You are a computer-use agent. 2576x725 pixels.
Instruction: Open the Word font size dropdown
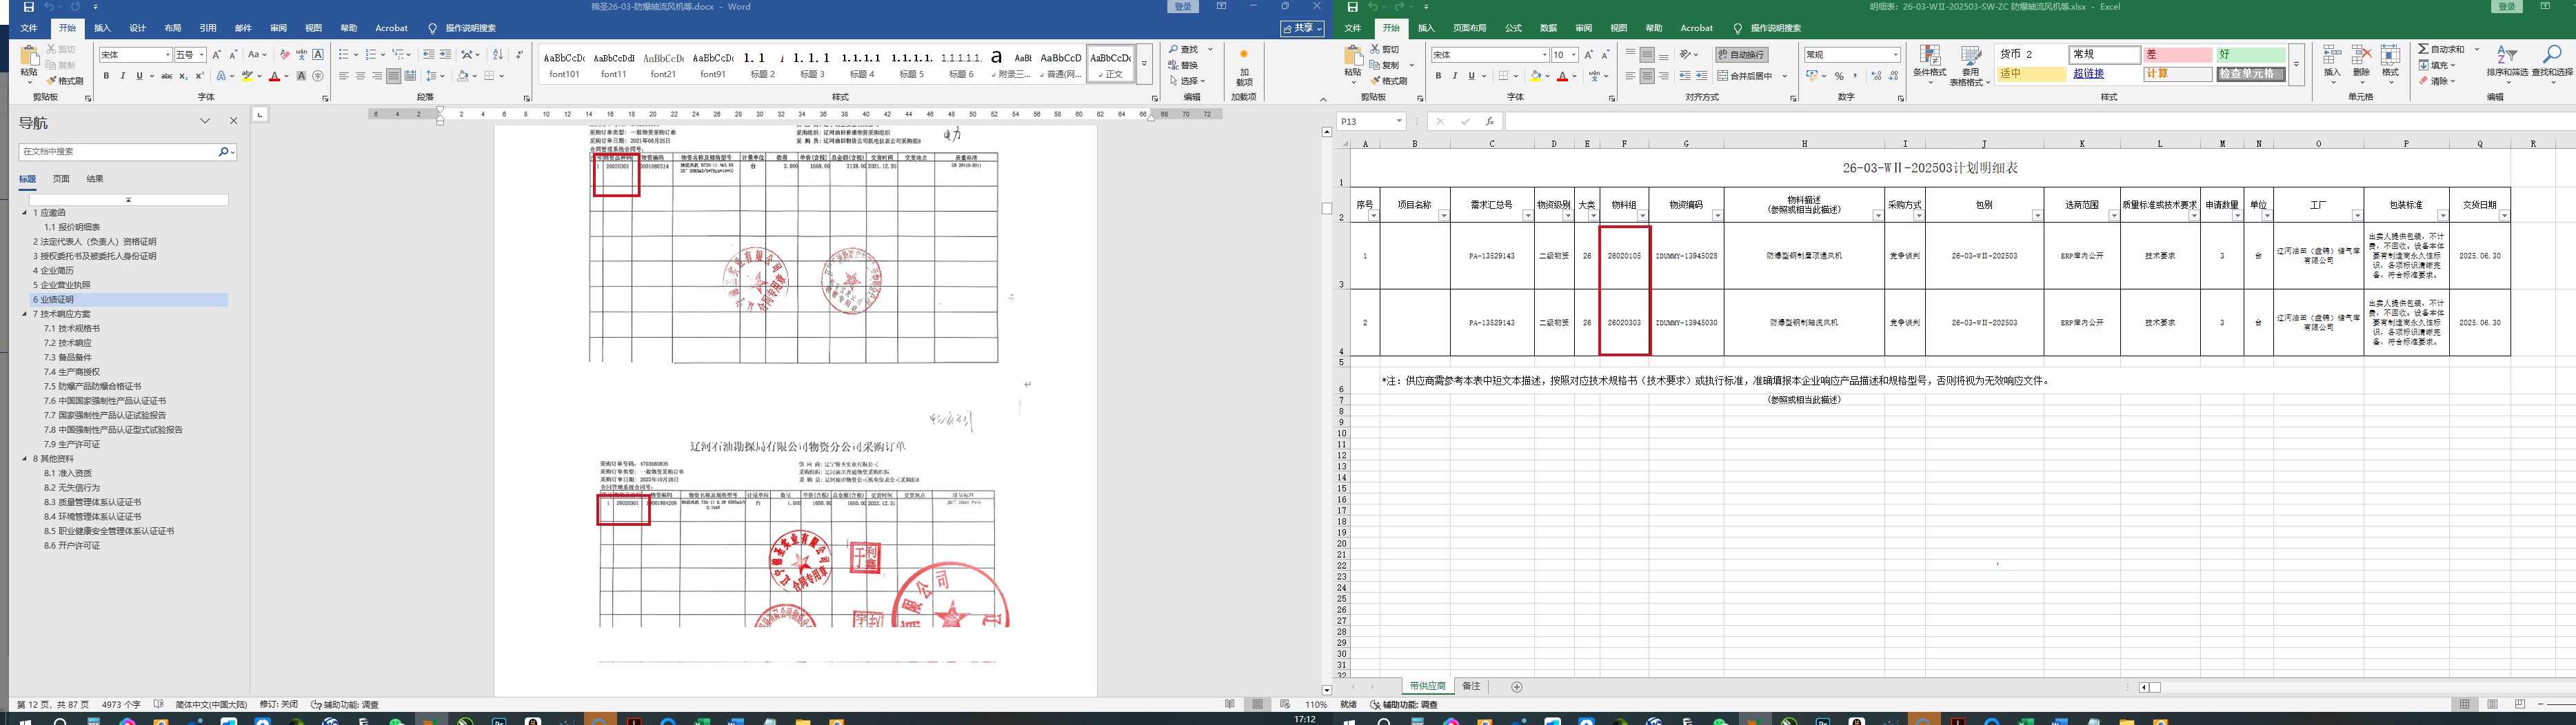click(x=201, y=55)
